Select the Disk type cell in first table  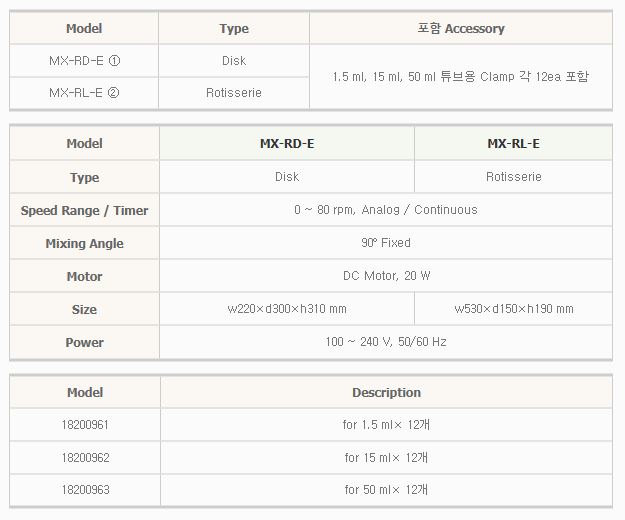point(234,61)
